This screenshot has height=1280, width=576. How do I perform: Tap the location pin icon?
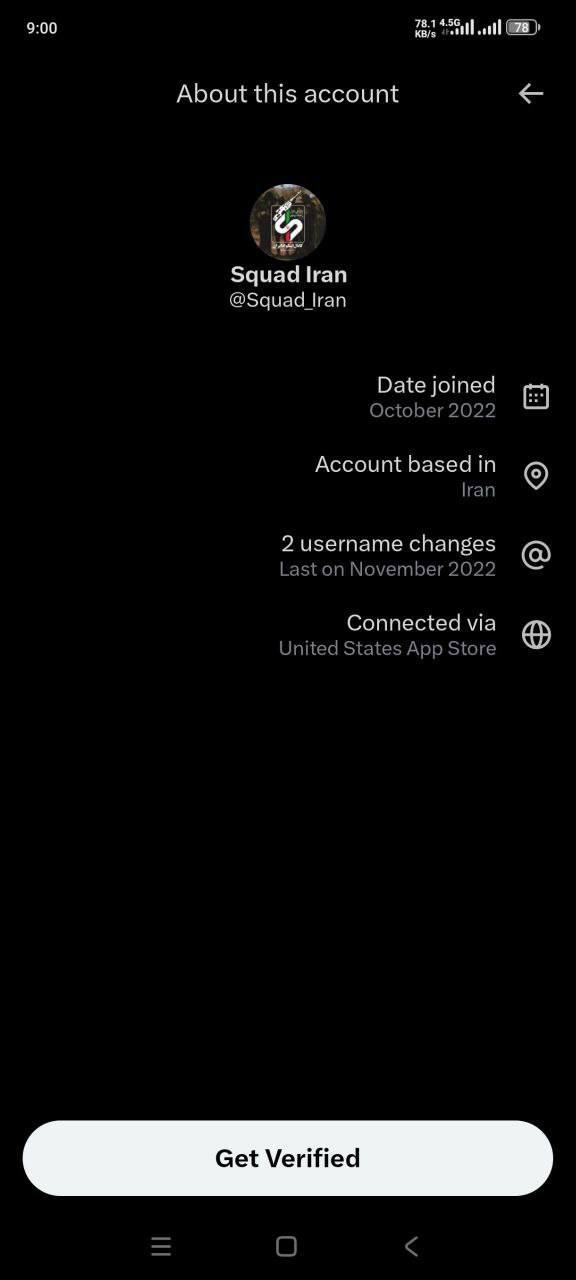coord(536,476)
